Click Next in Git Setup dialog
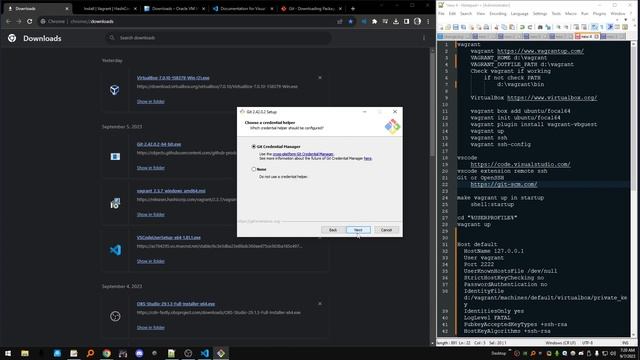The width and height of the screenshot is (640, 360). point(358,230)
